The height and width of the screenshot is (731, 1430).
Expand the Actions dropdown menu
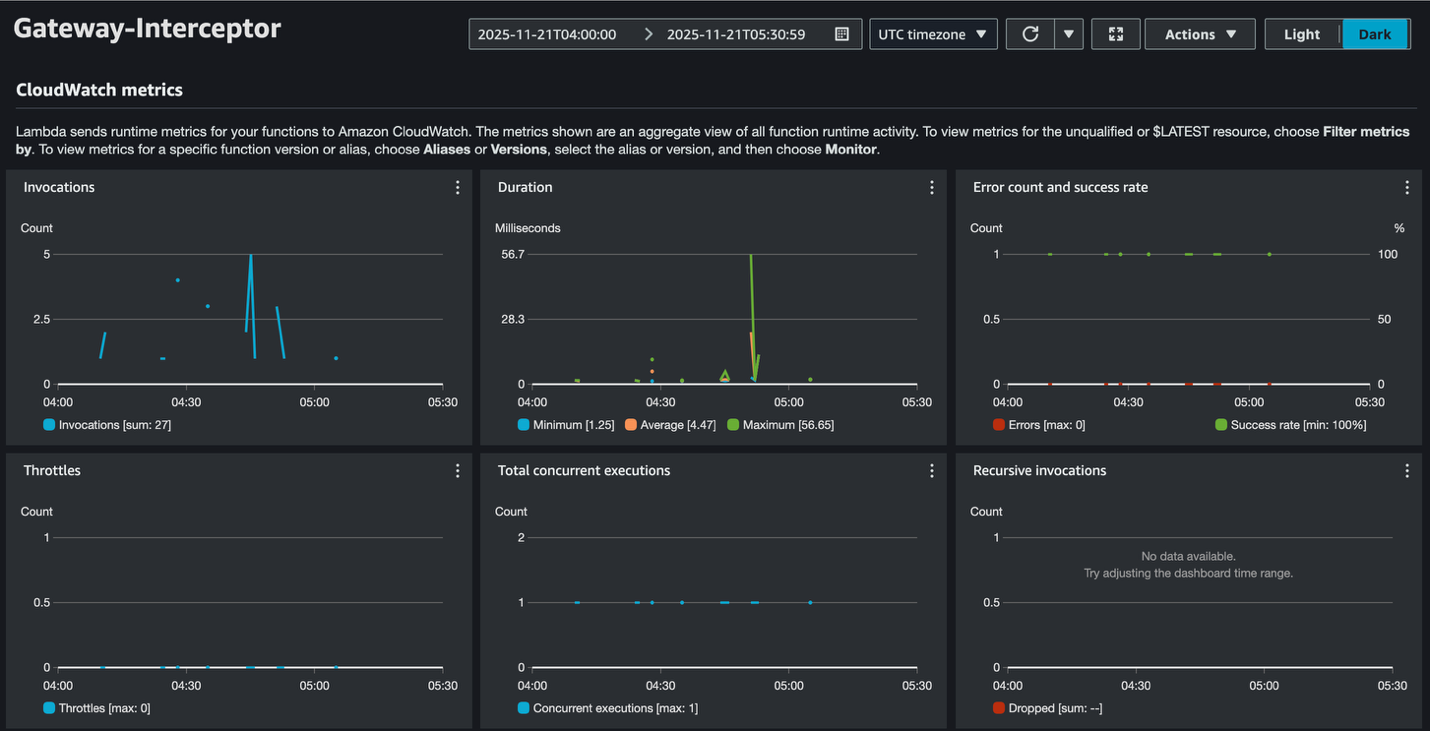tap(1200, 34)
